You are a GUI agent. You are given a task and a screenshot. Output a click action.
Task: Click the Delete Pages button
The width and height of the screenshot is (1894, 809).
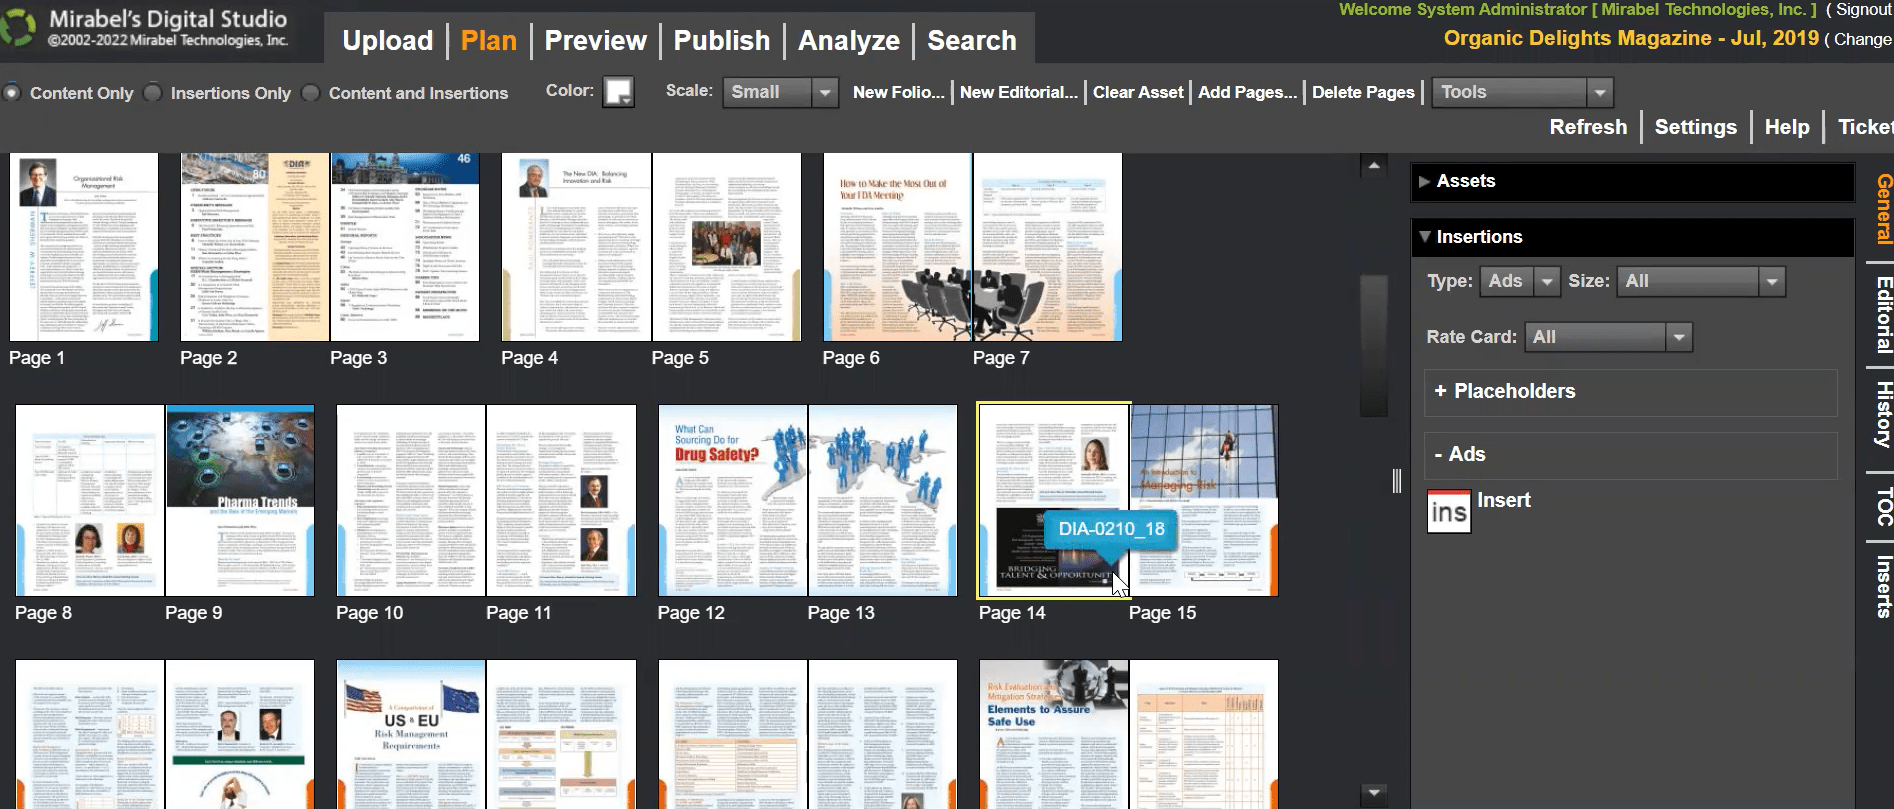1362,92
